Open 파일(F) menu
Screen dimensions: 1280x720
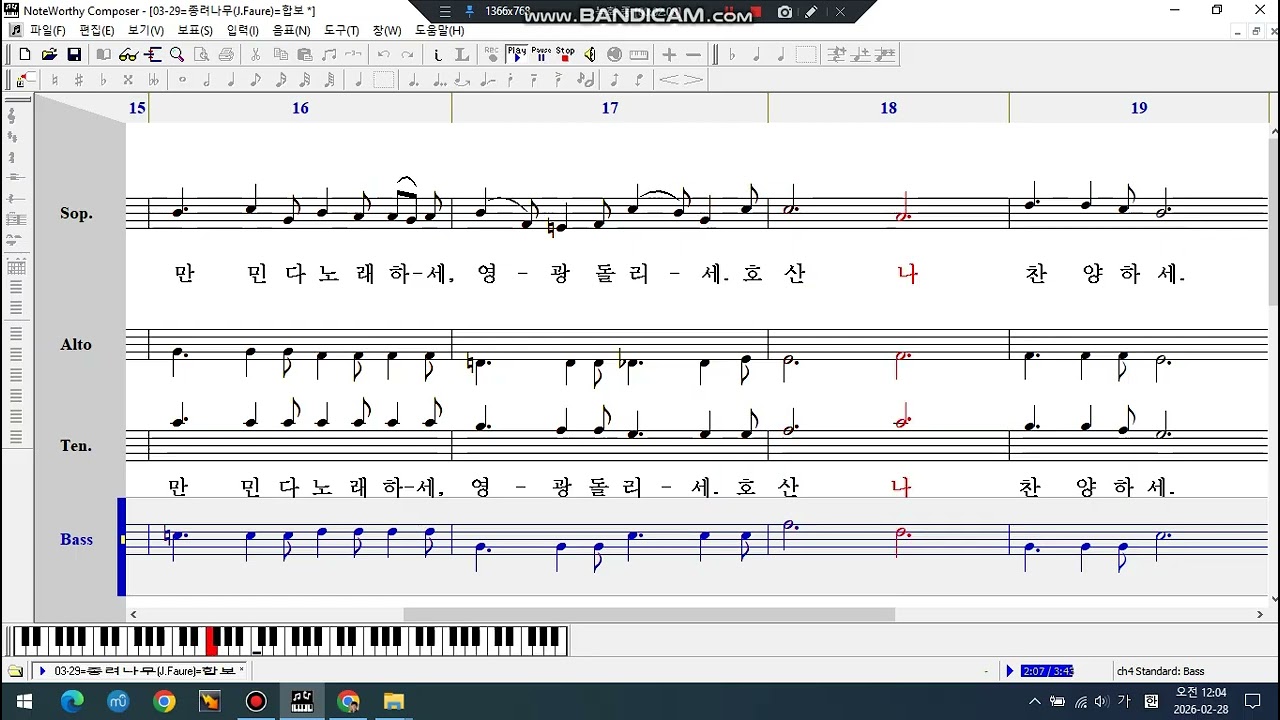pos(47,31)
